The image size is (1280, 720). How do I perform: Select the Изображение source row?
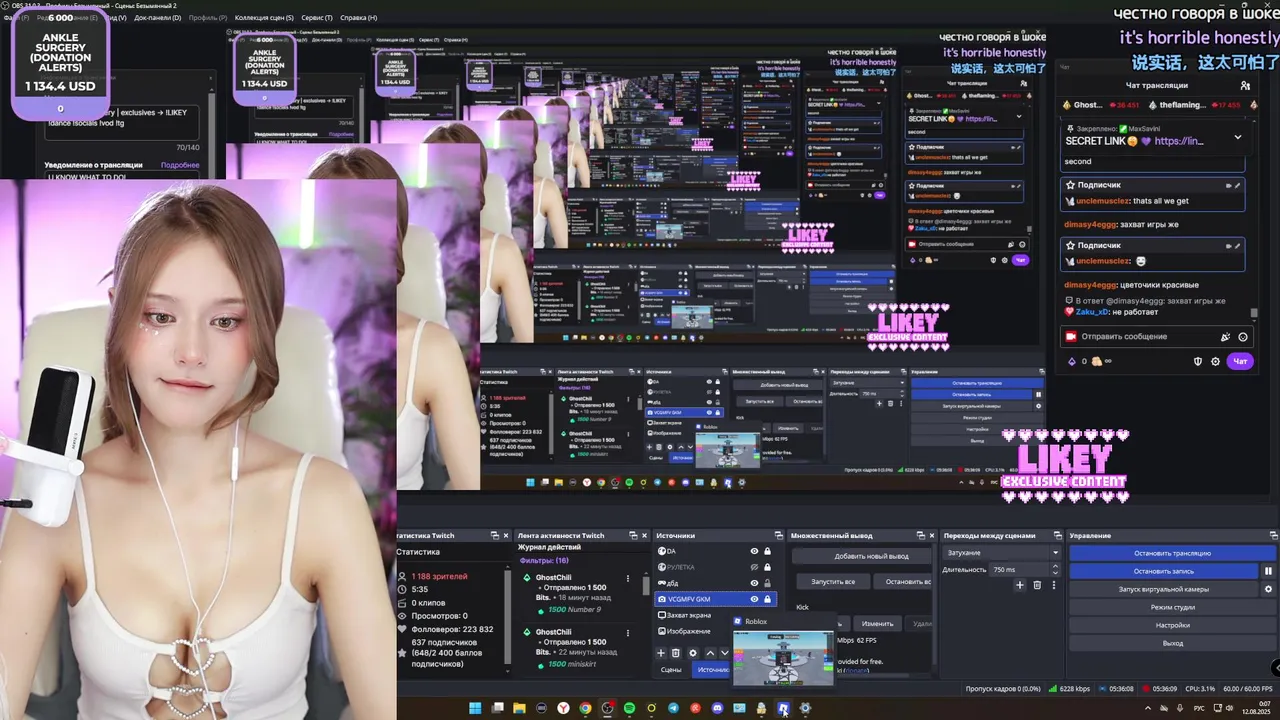click(x=692, y=631)
